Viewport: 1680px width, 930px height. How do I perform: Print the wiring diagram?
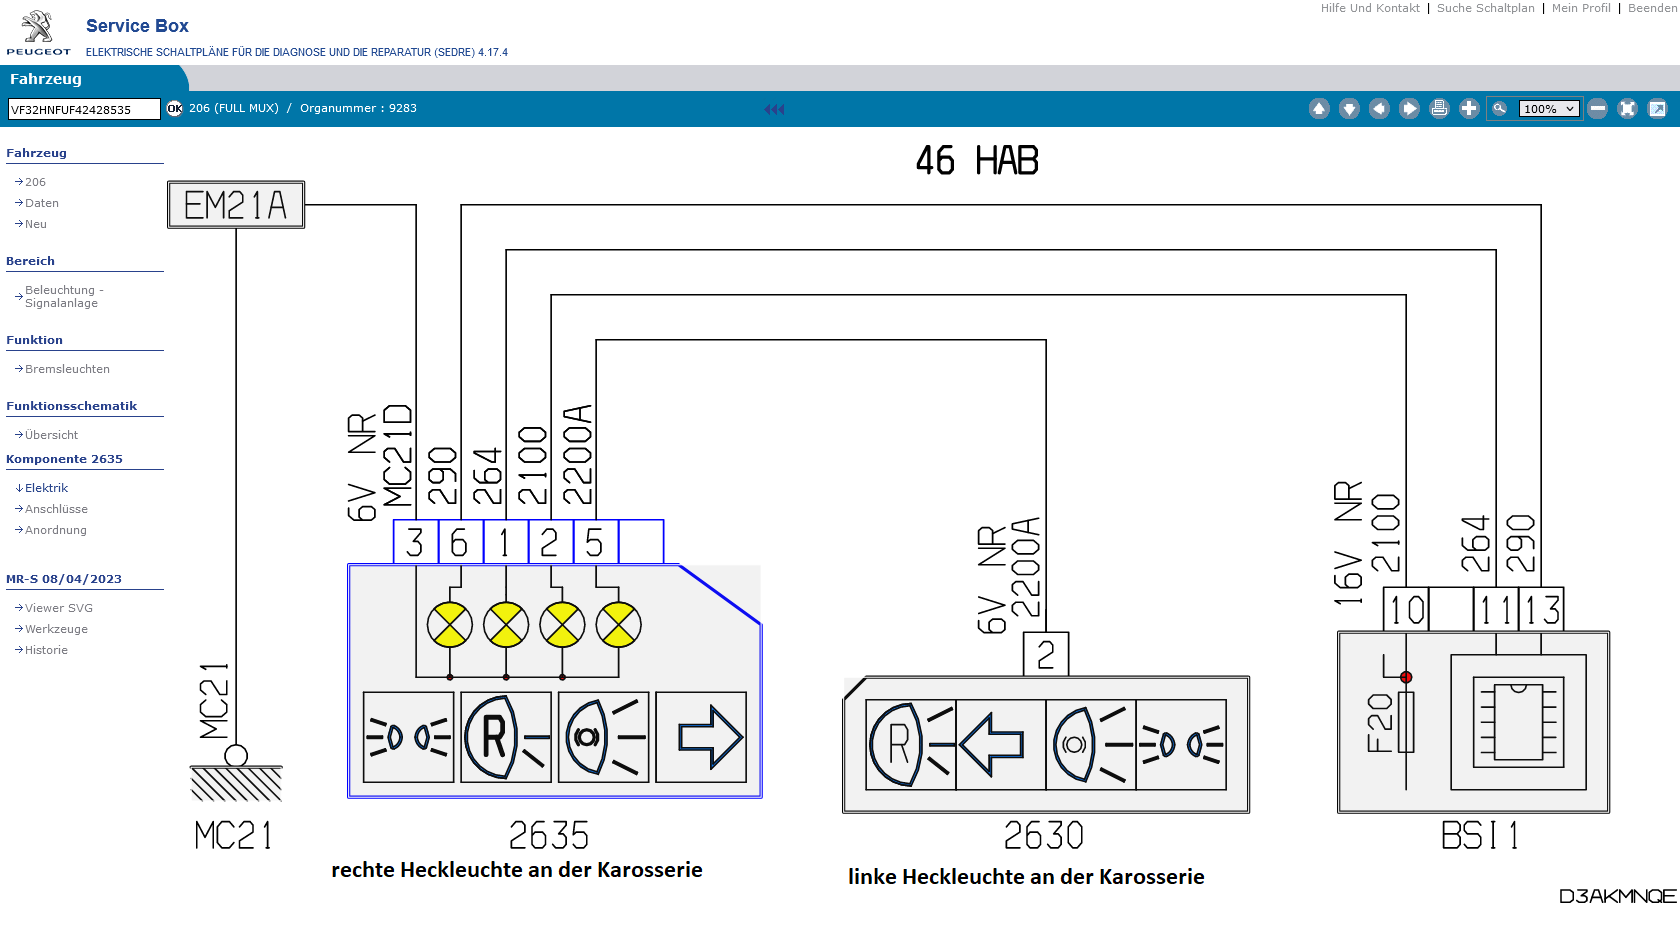pos(1439,109)
